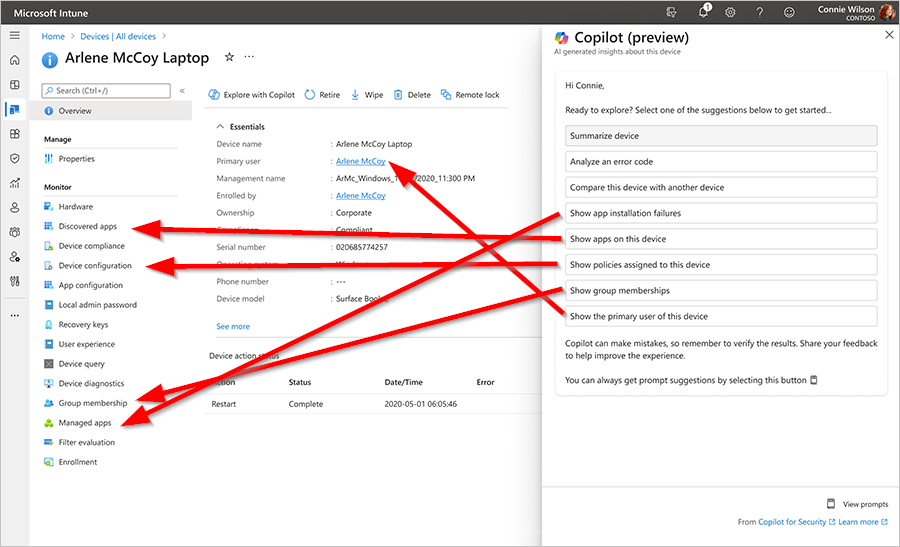Open Discovered apps menu item
This screenshot has height=547, width=900.
coord(80,226)
